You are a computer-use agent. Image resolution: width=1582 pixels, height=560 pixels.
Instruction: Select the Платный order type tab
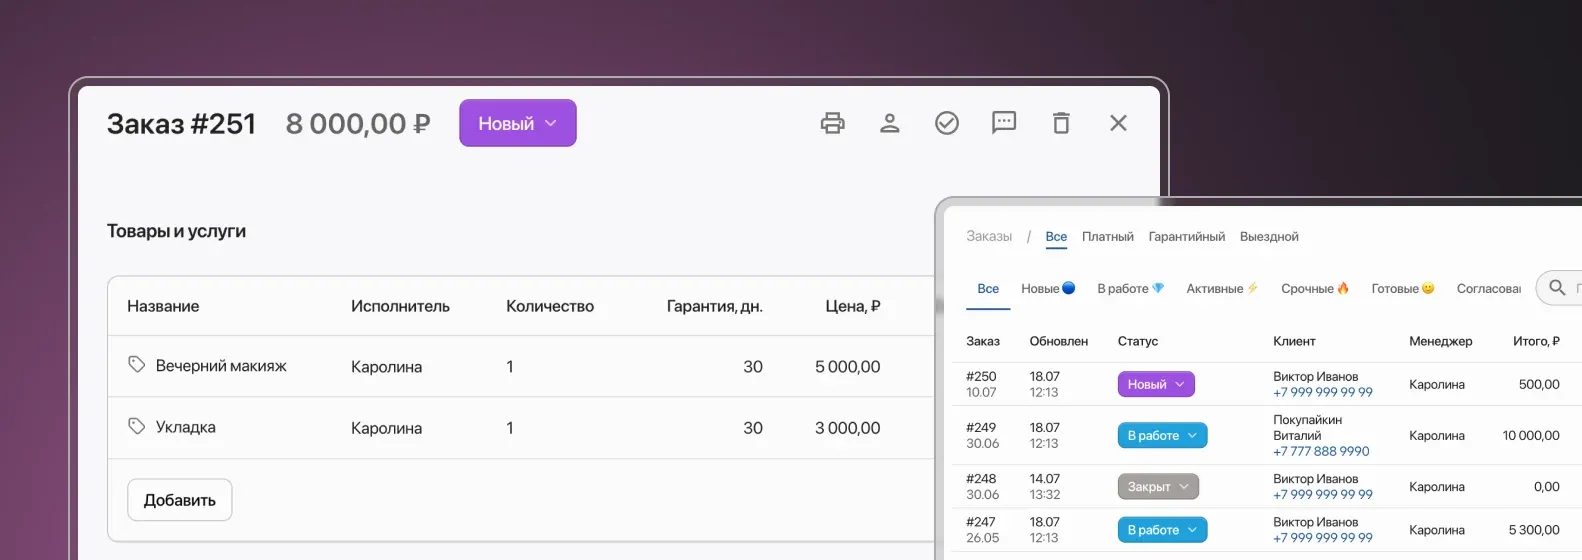click(x=1108, y=237)
